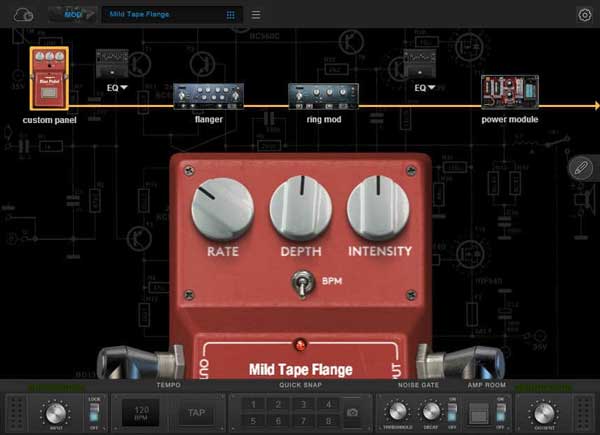Click the RATE knob

click(x=223, y=209)
